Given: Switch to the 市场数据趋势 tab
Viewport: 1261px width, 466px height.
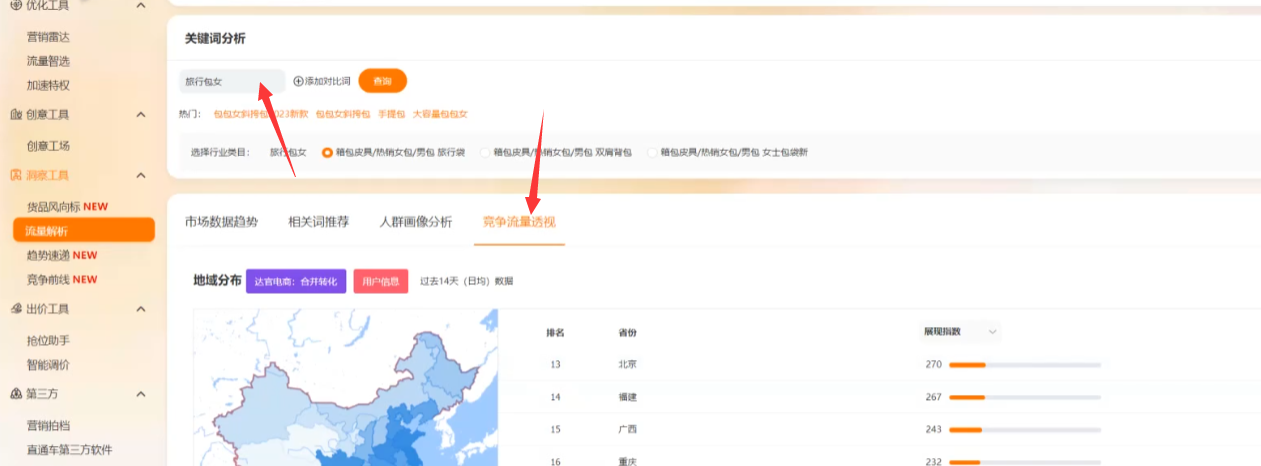Looking at the screenshot, I should click(221, 222).
